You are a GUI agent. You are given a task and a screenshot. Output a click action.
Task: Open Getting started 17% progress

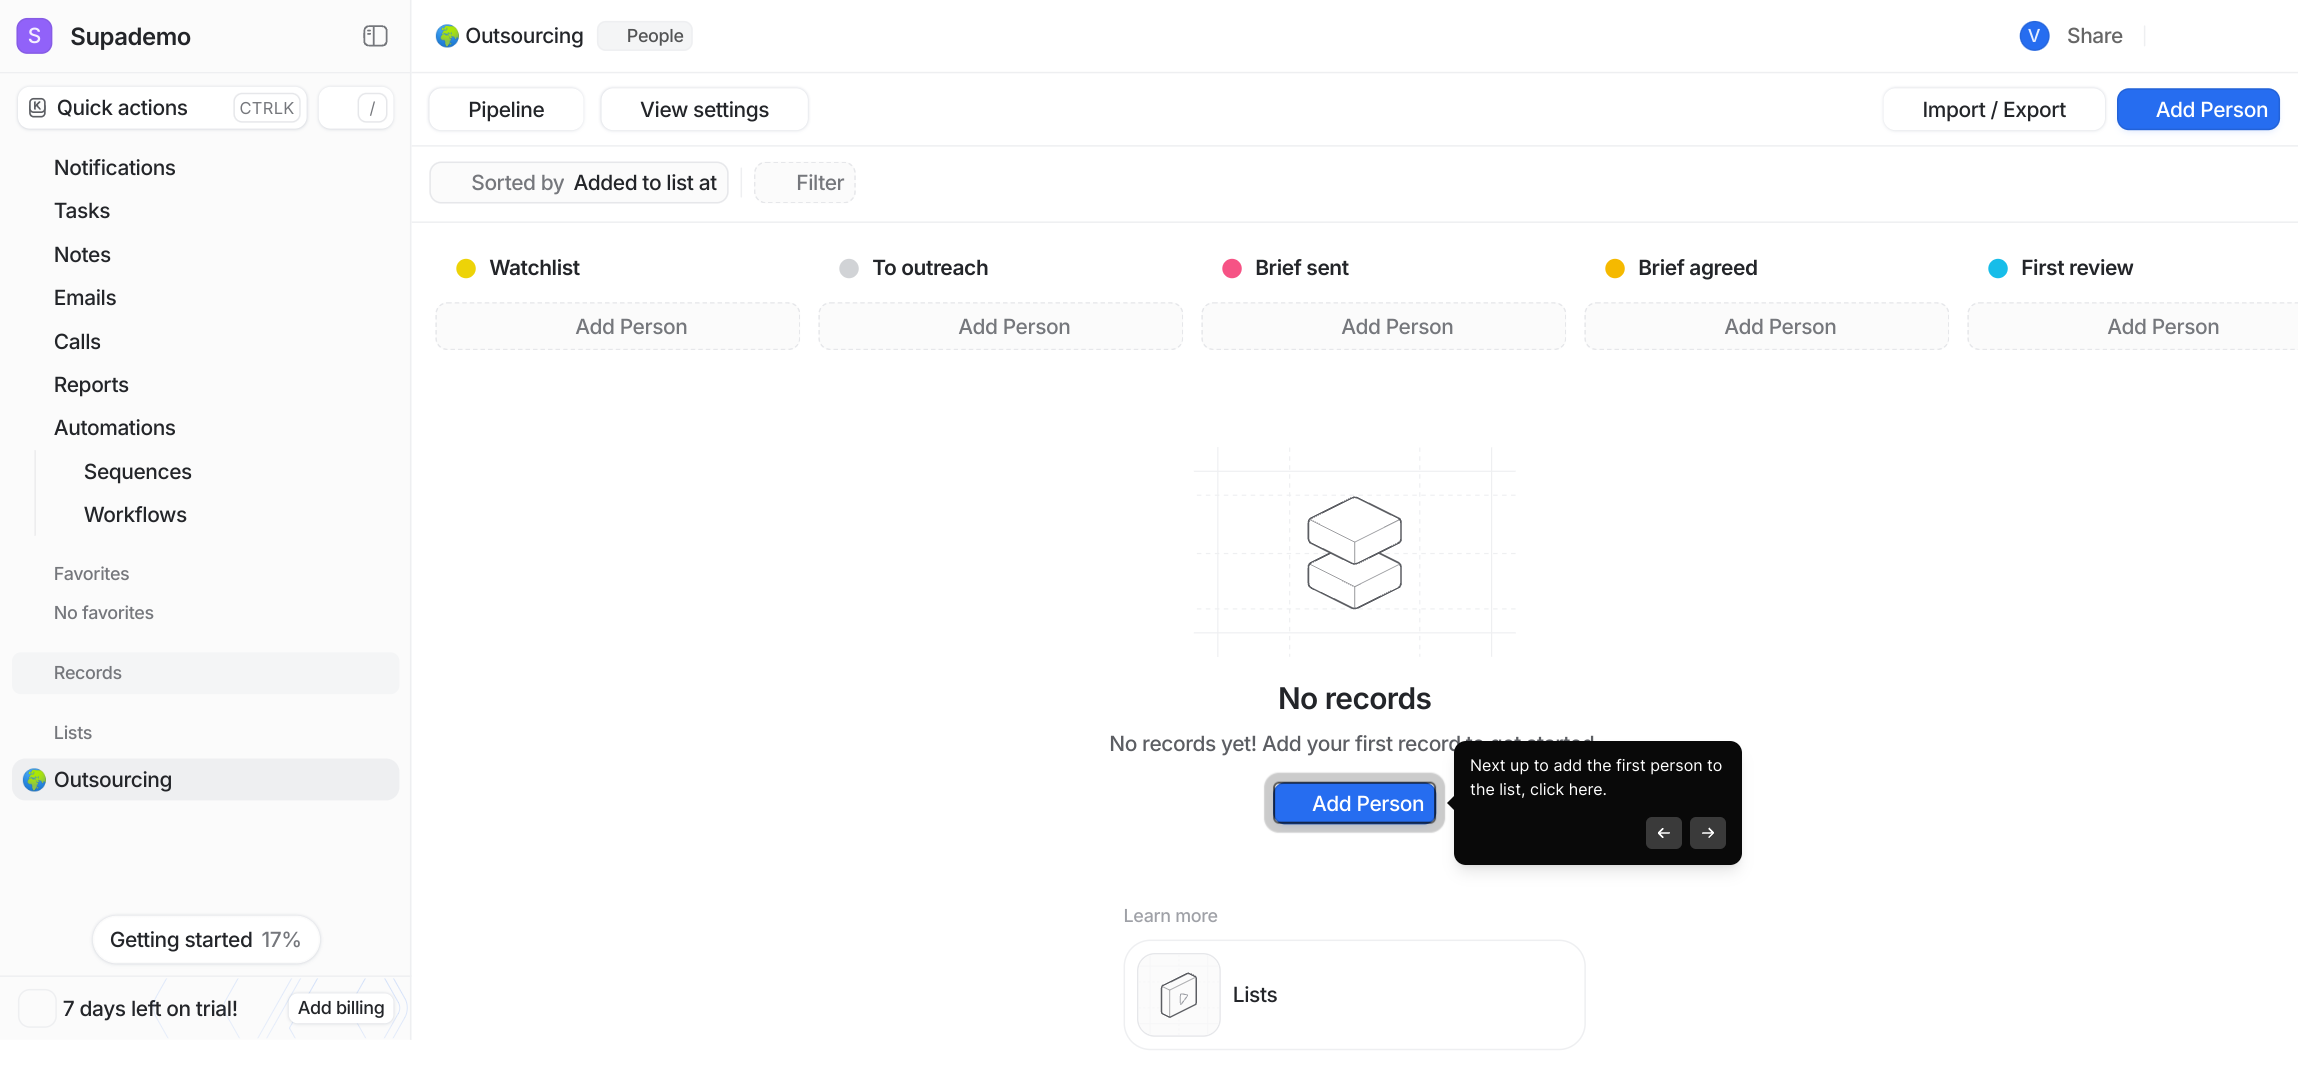point(206,940)
